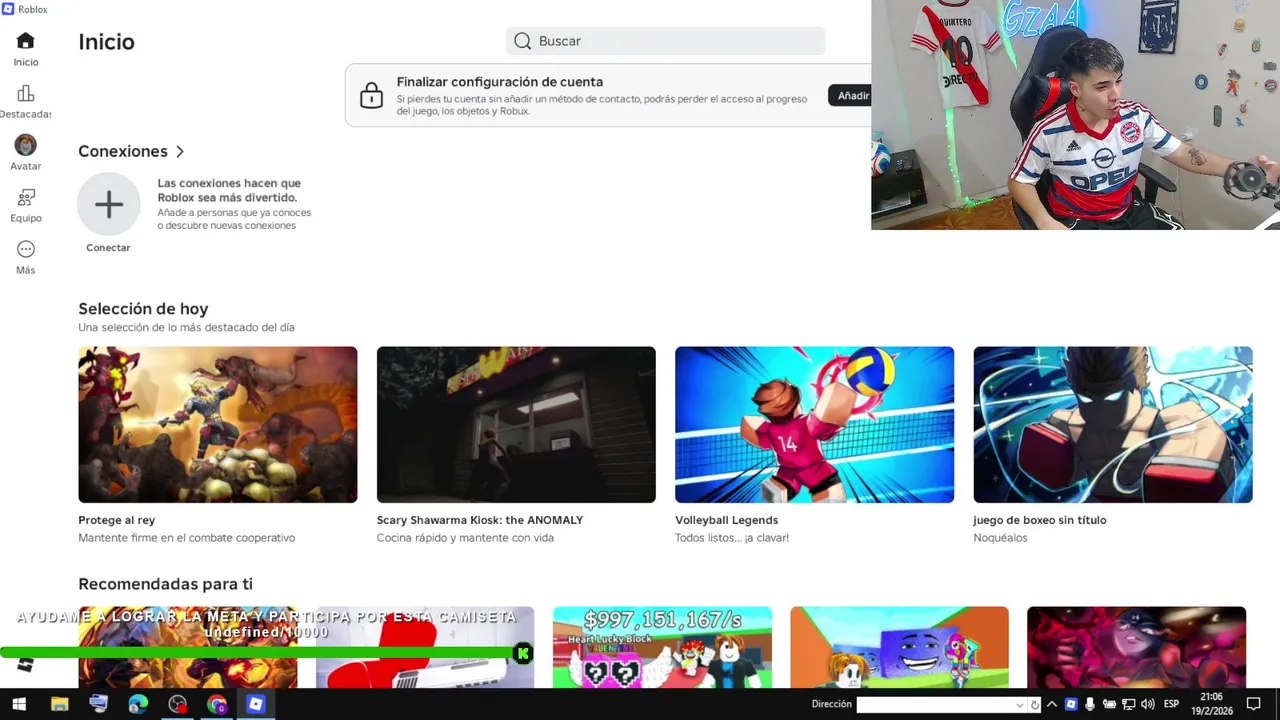
Task: Open File Explorer from taskbar
Action: pyautogui.click(x=59, y=704)
